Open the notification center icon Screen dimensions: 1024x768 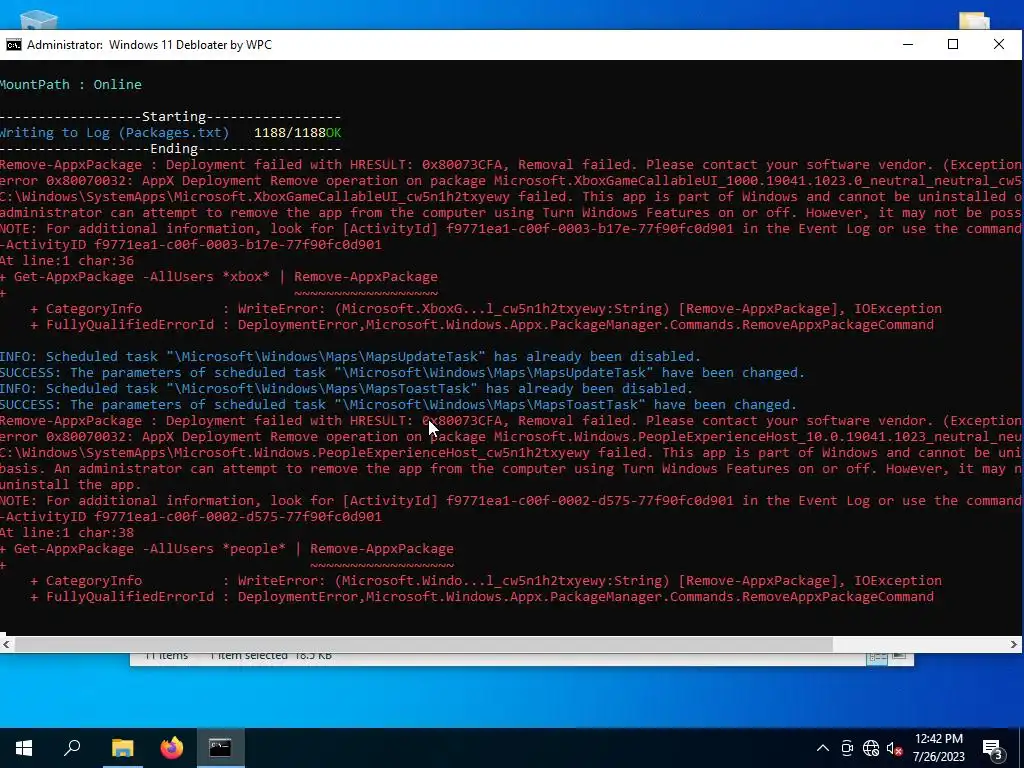click(x=992, y=749)
